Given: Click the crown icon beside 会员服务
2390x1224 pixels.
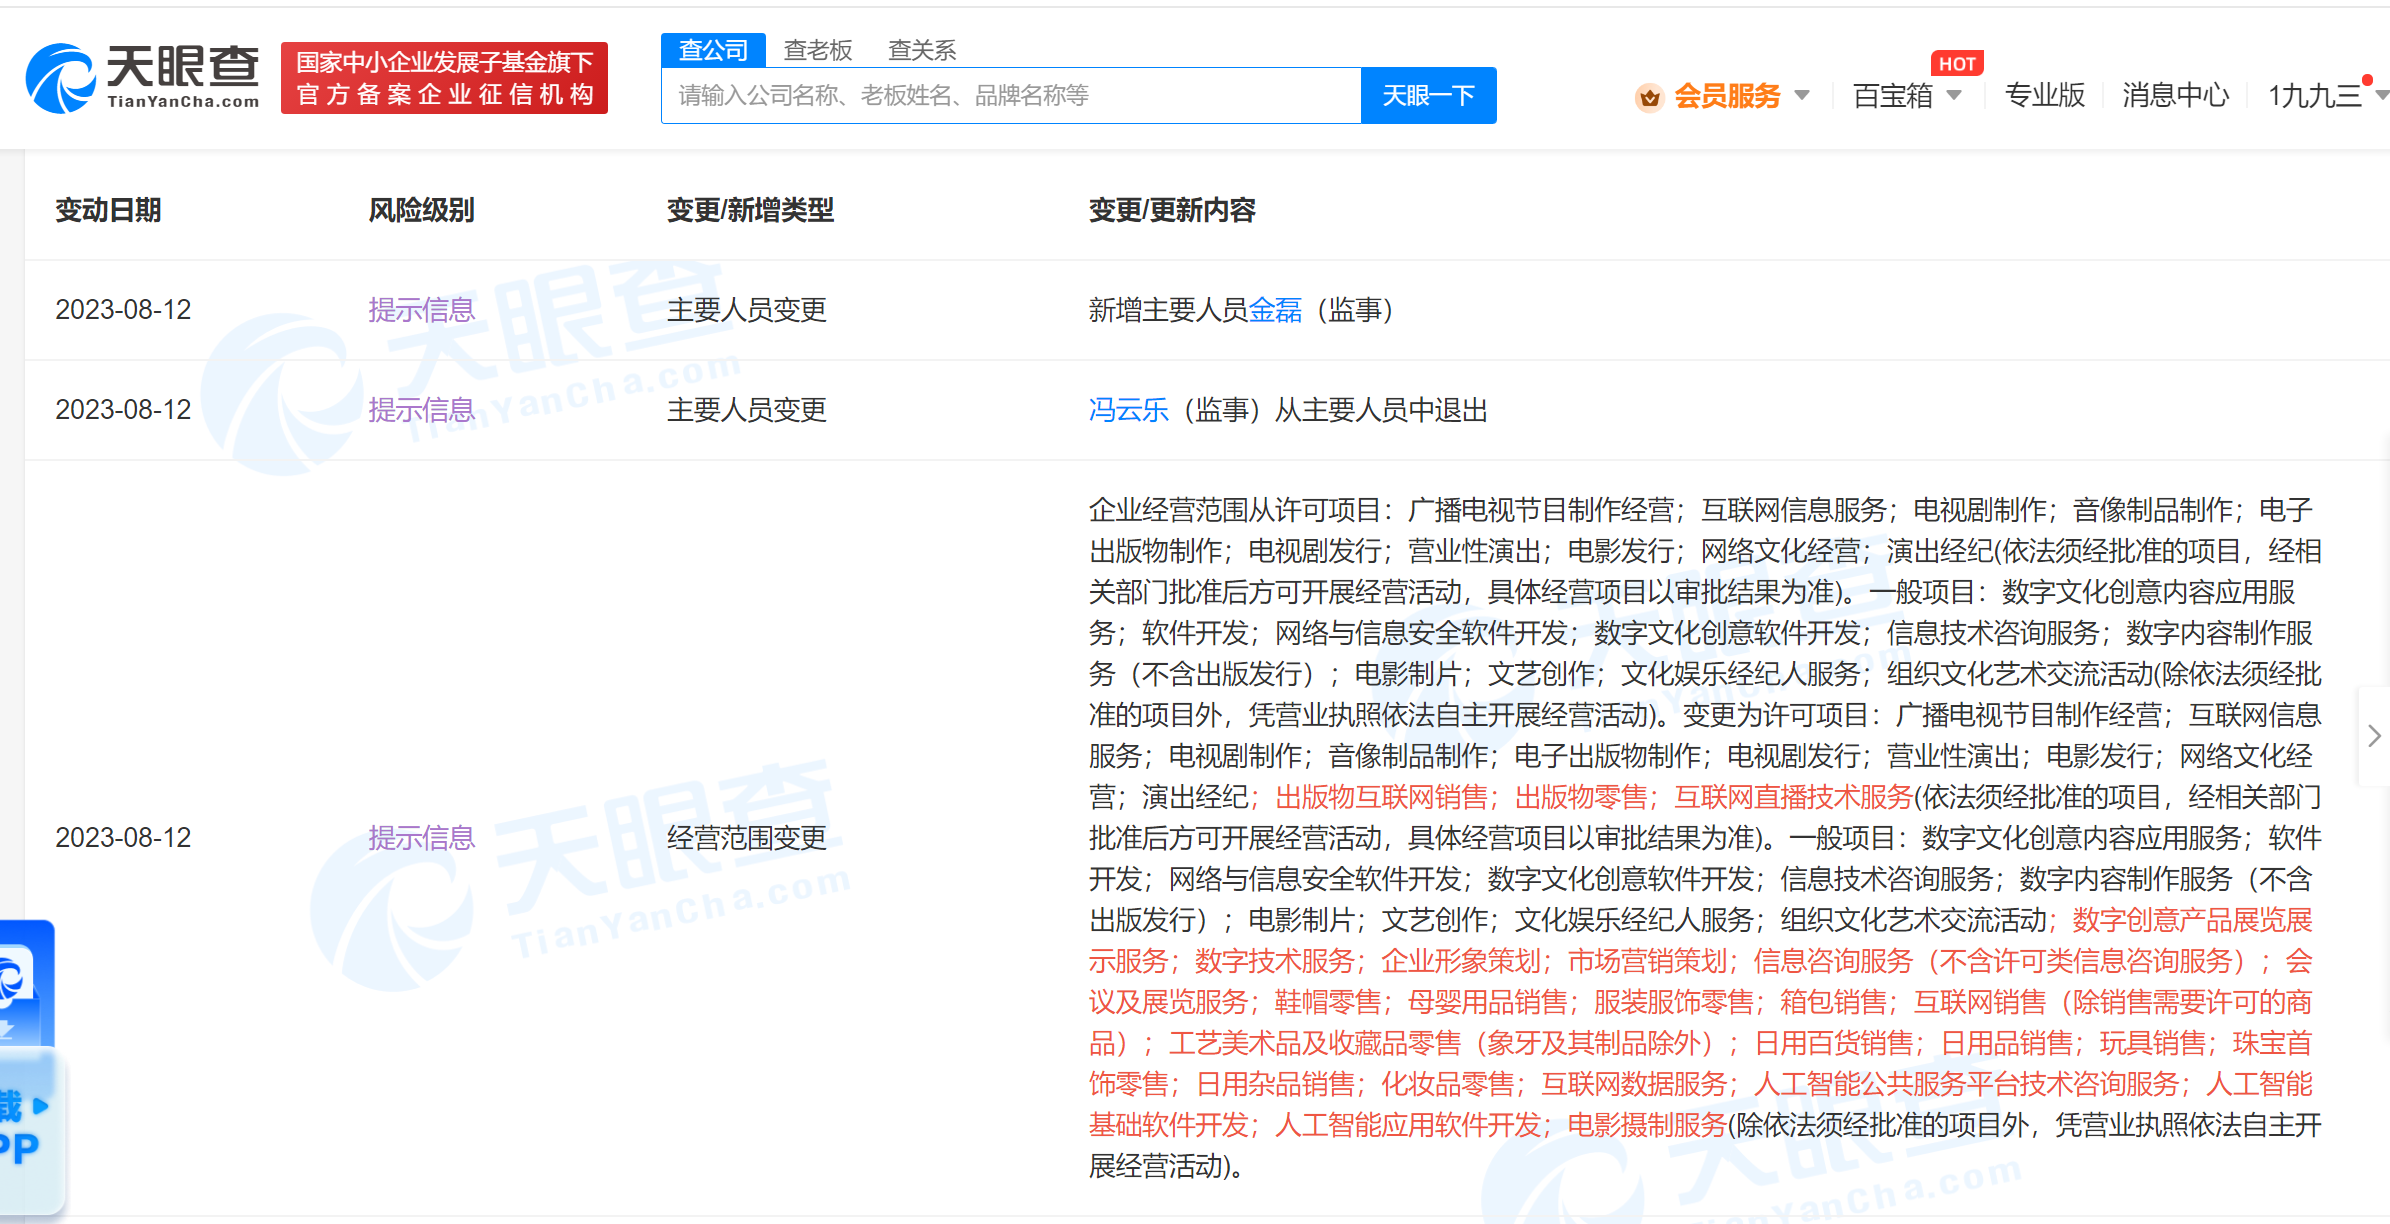Looking at the screenshot, I should (x=1649, y=96).
